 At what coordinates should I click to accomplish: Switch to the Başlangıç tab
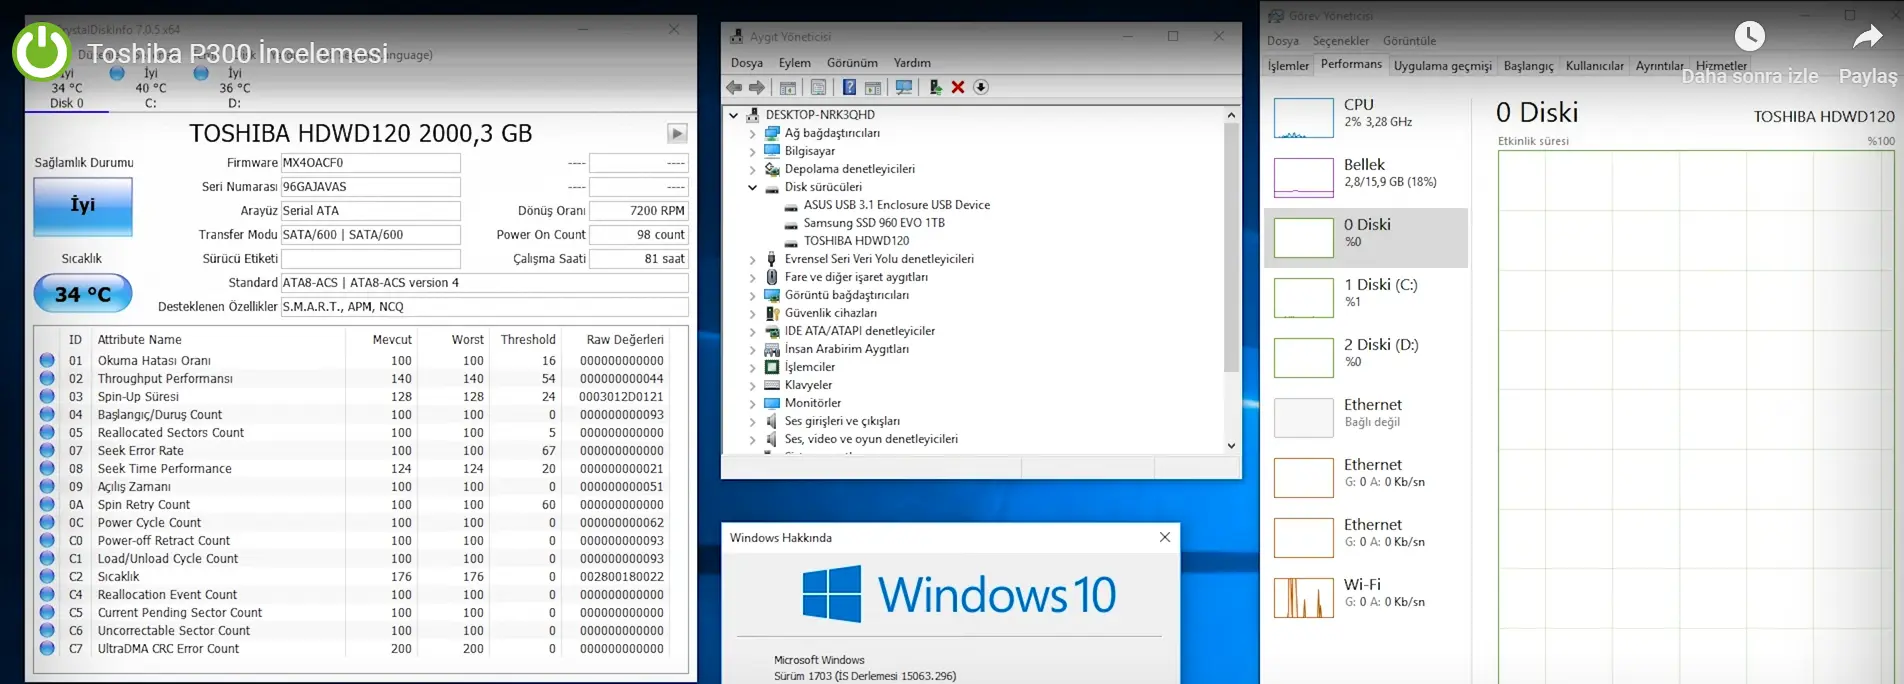tap(1528, 66)
